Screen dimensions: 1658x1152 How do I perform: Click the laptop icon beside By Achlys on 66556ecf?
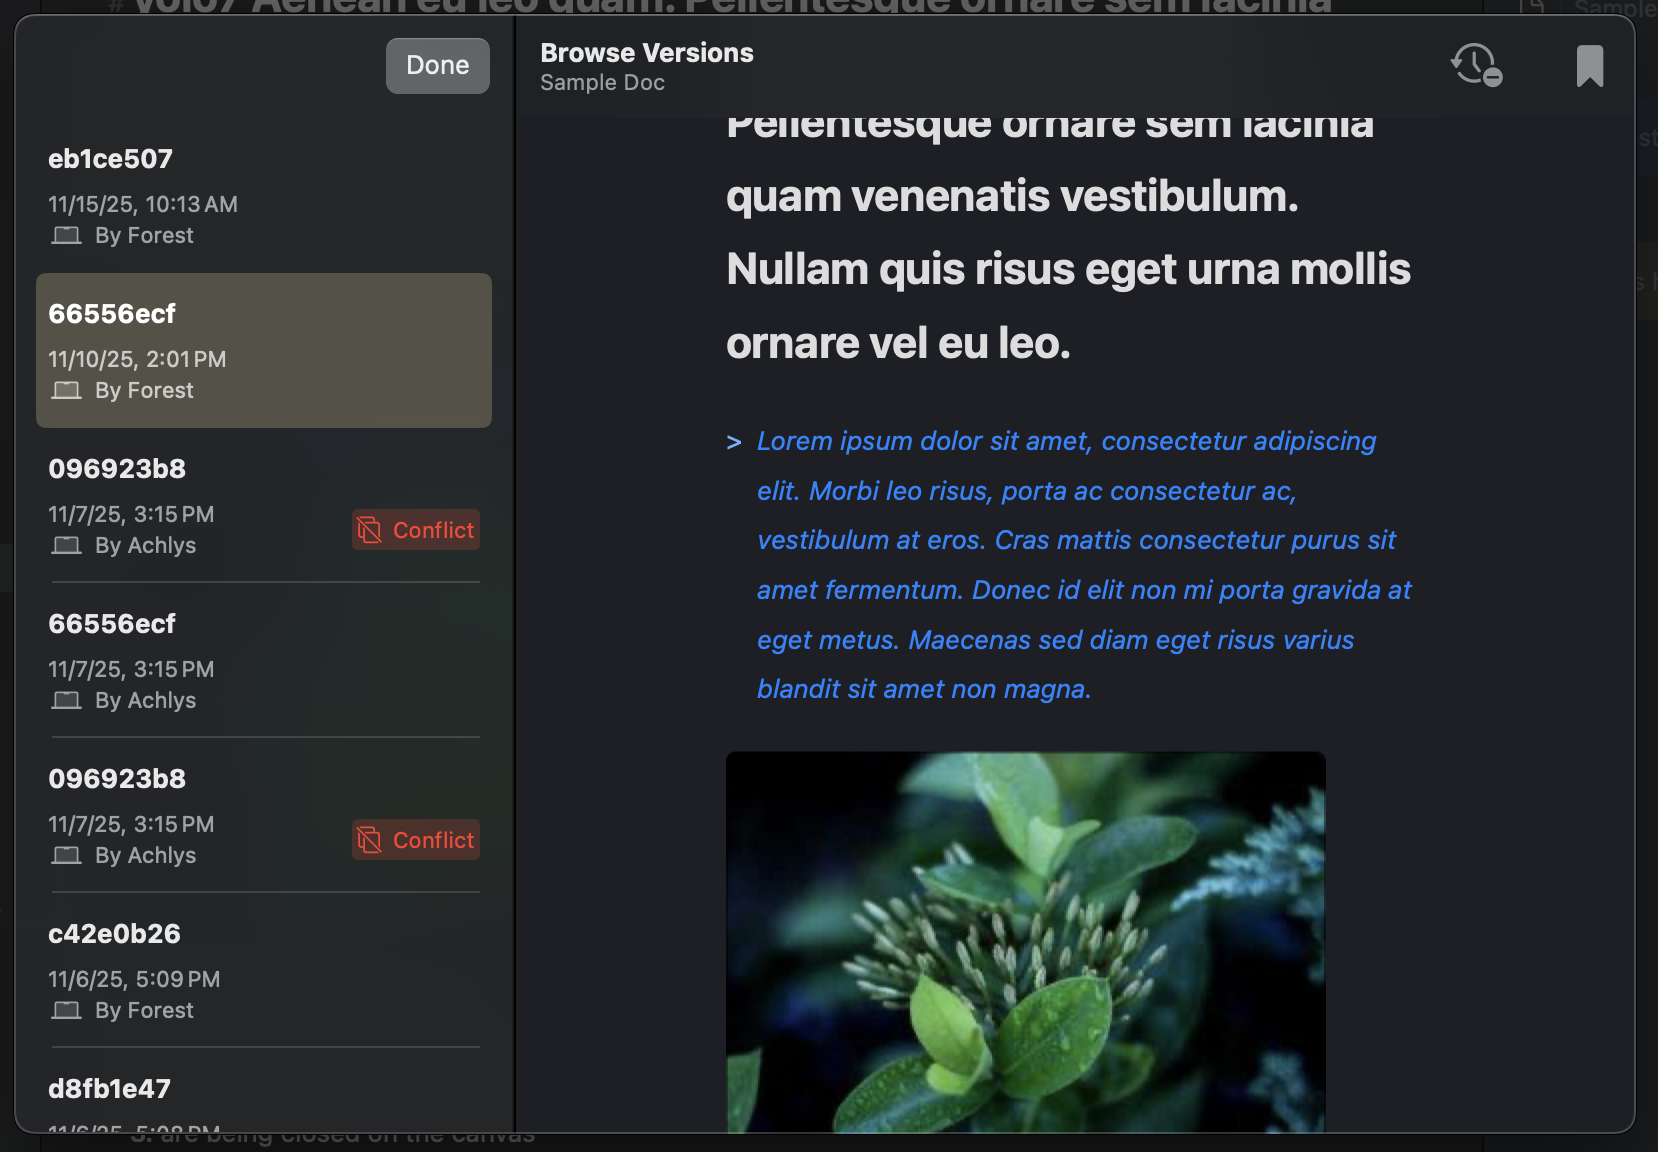[66, 700]
